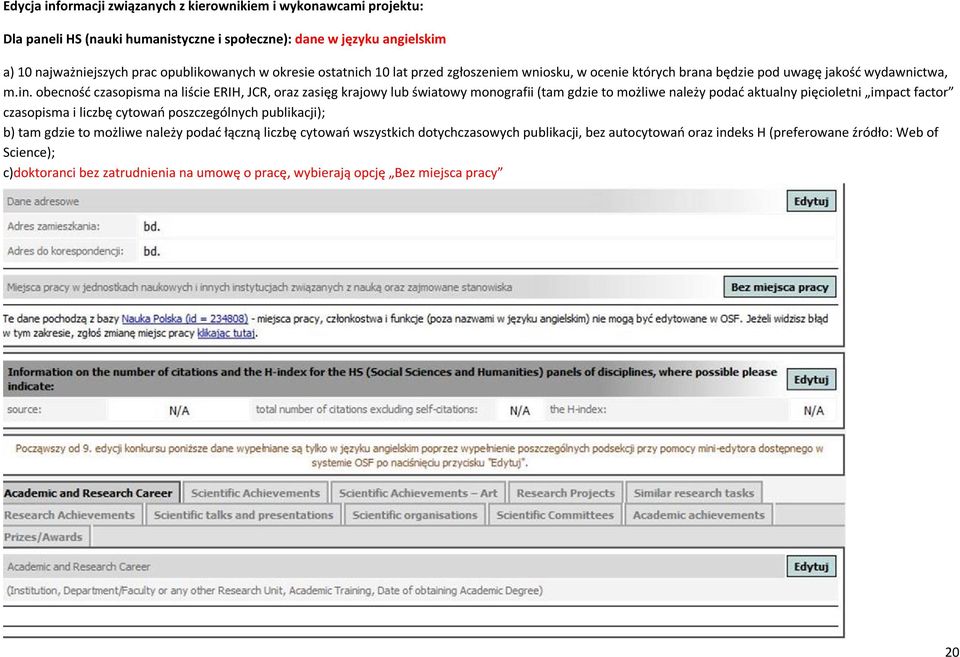The image size is (960, 657).
Task: Open Scientific talks and presentations tab
Action: click(244, 515)
